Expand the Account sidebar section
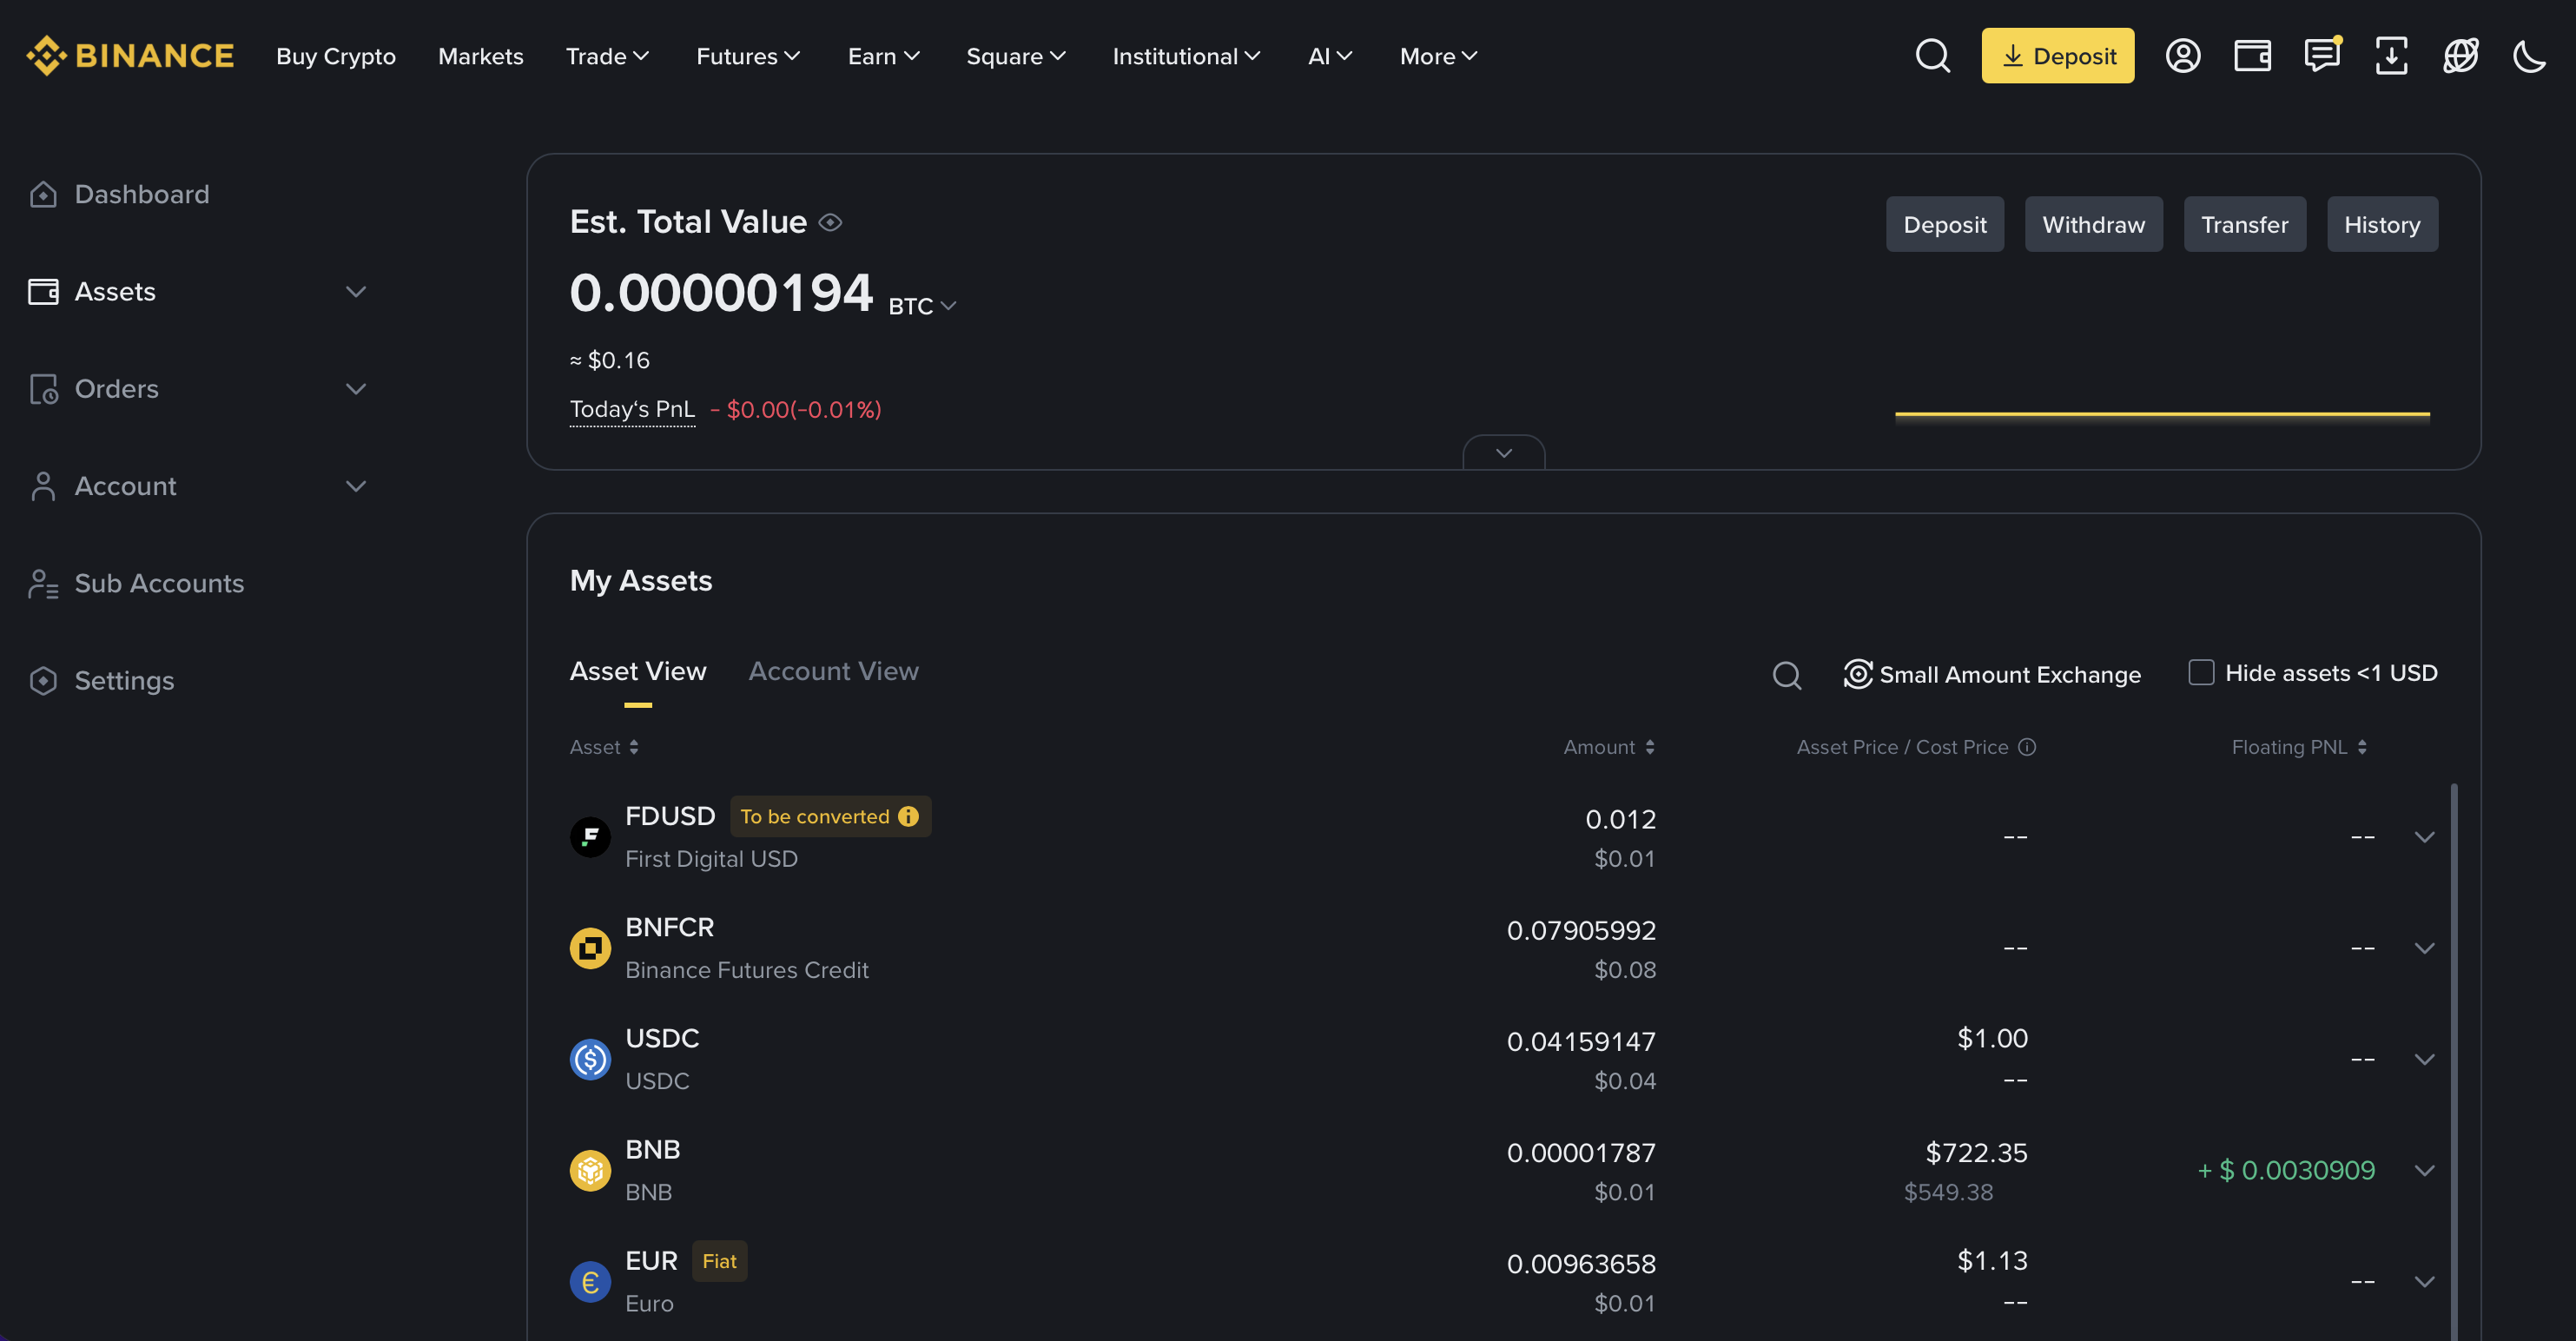 [356, 486]
